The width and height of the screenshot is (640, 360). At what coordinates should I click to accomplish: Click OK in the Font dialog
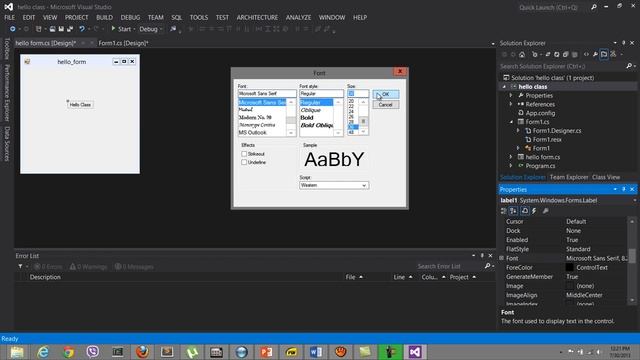(x=386, y=94)
